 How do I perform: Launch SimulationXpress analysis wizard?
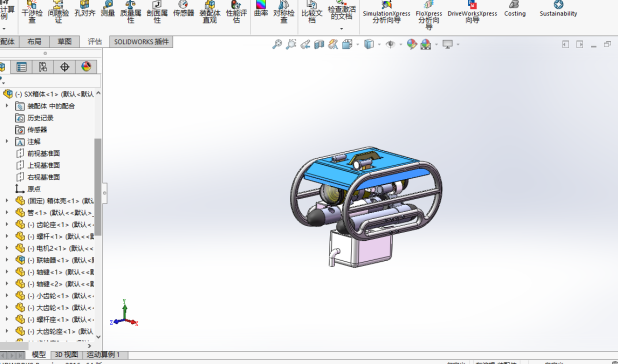[386, 11]
